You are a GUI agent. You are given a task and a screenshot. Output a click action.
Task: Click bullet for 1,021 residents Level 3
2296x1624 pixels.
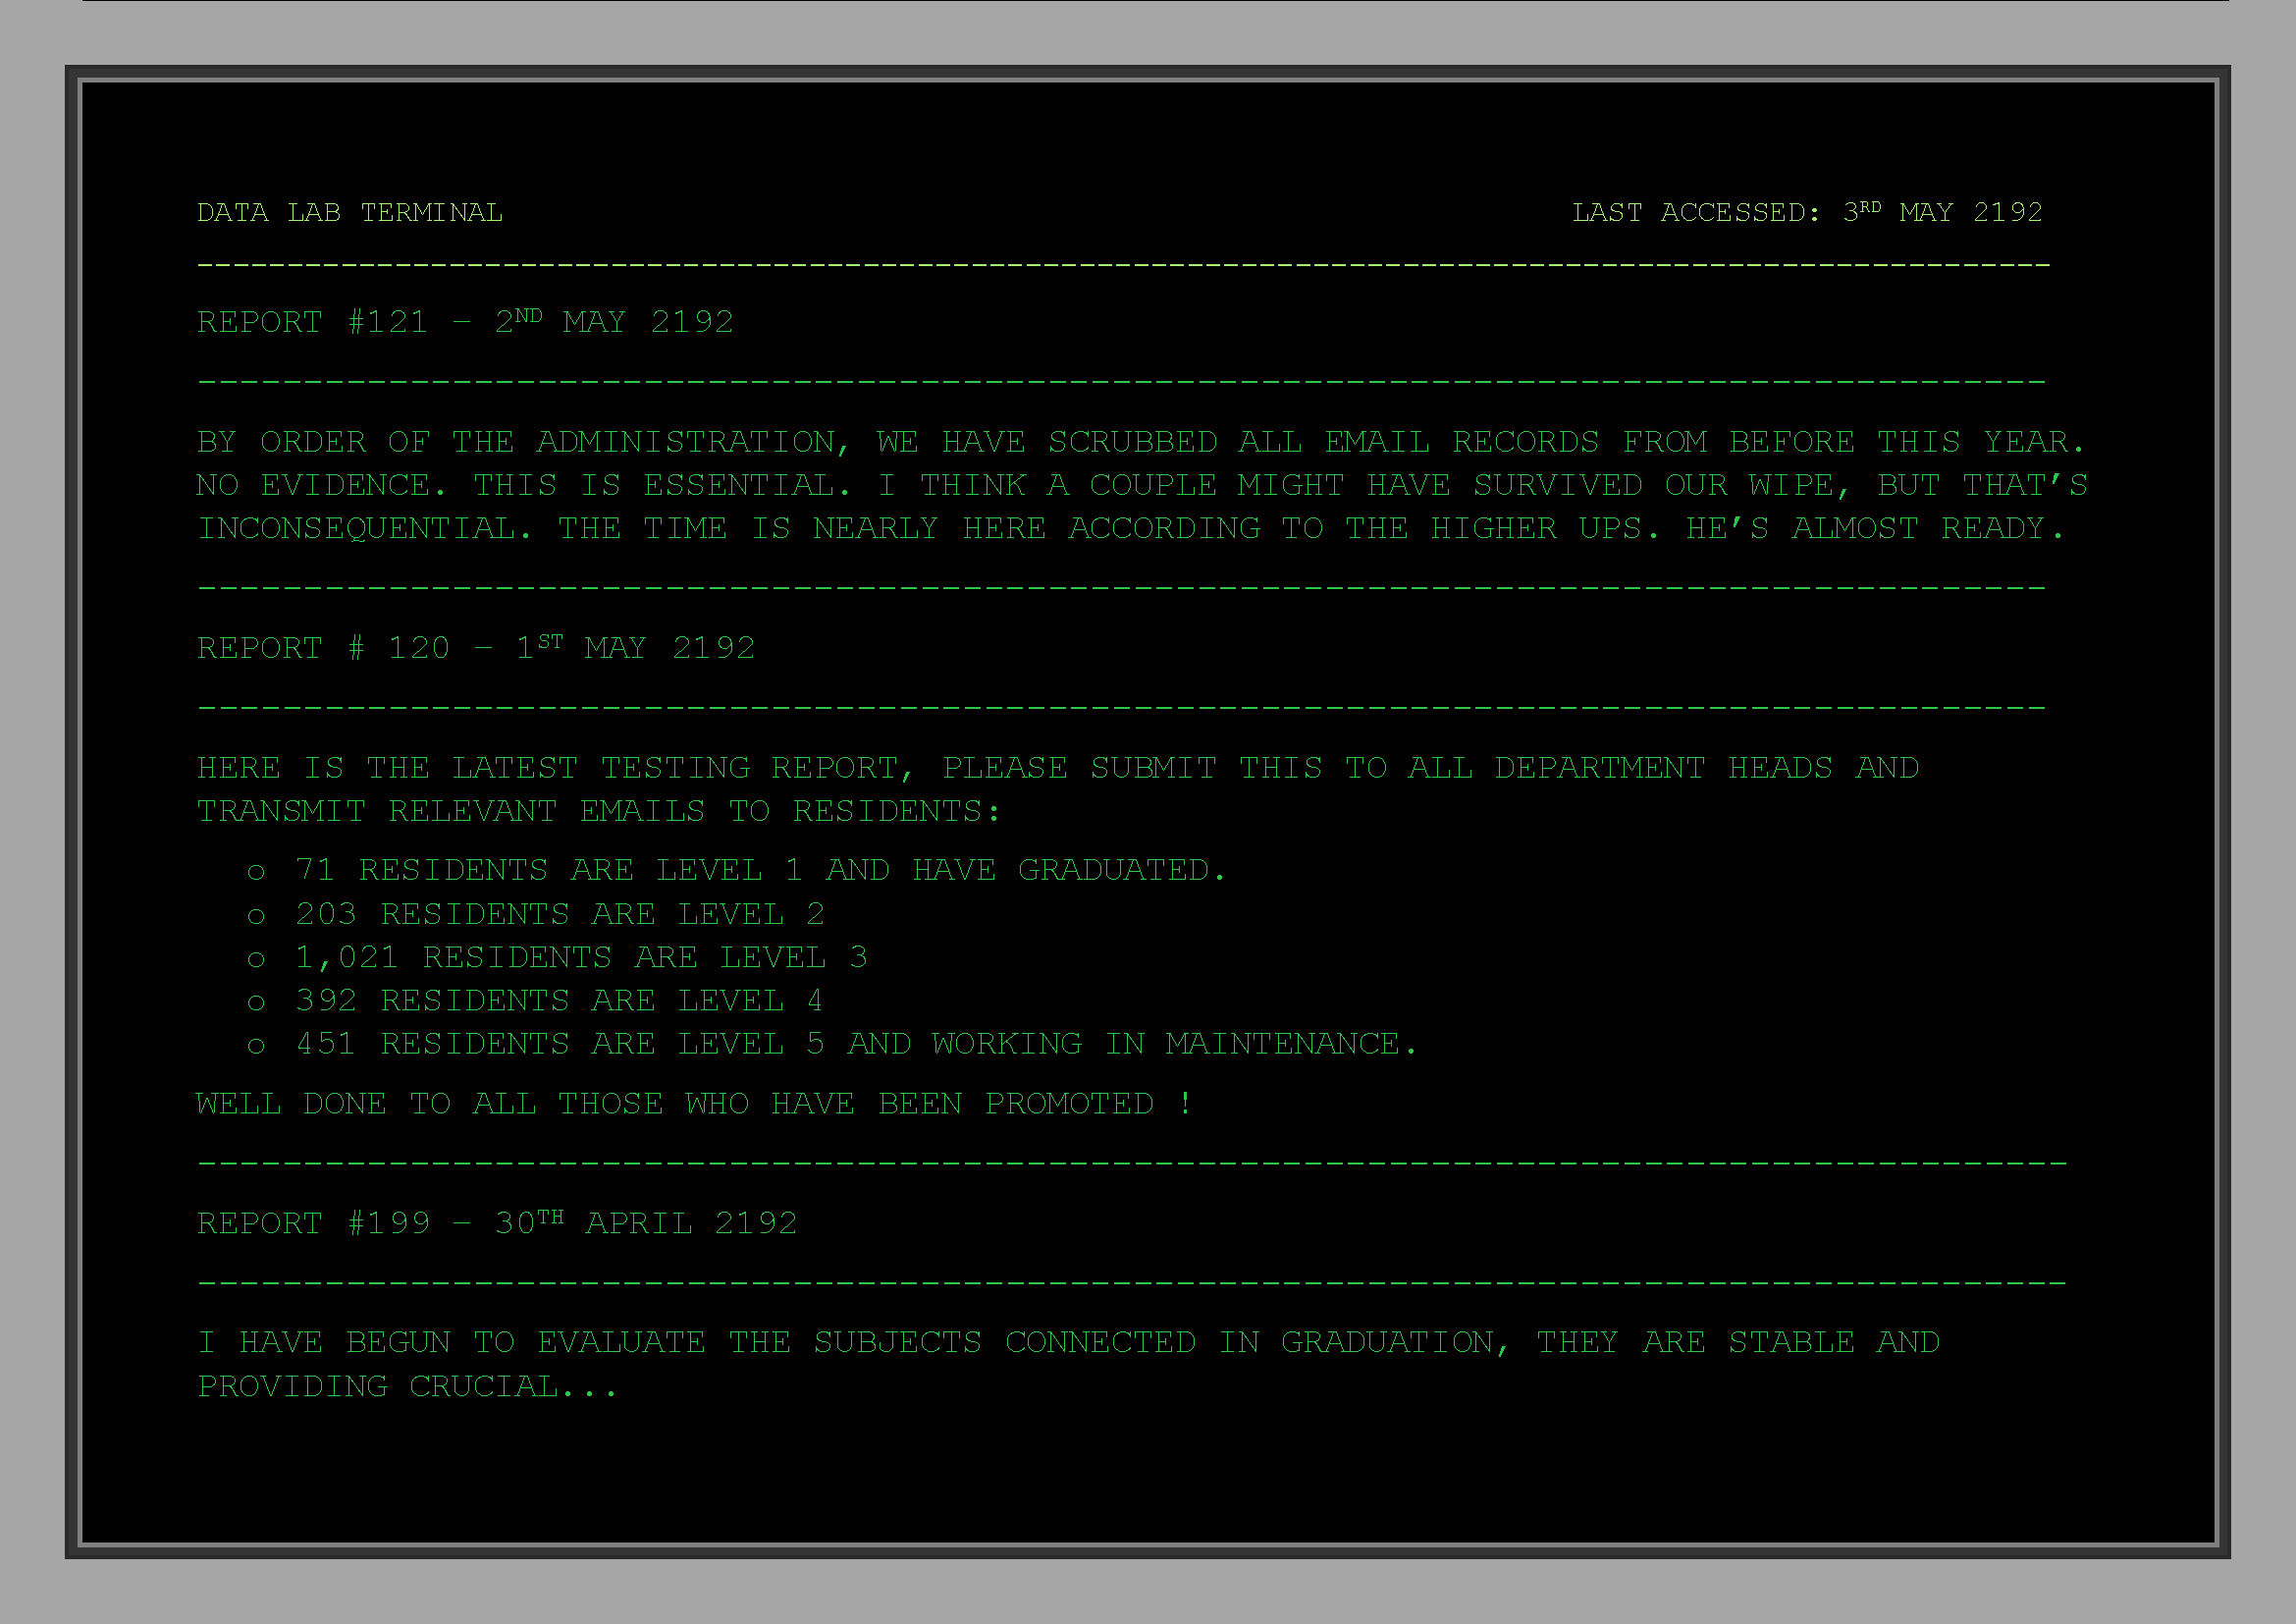[x=256, y=960]
